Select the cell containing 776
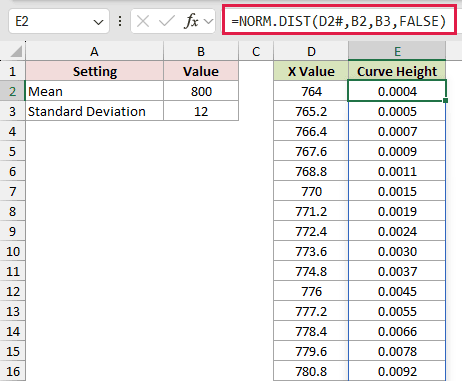Image resolution: width=462 pixels, height=381 pixels. point(311,291)
